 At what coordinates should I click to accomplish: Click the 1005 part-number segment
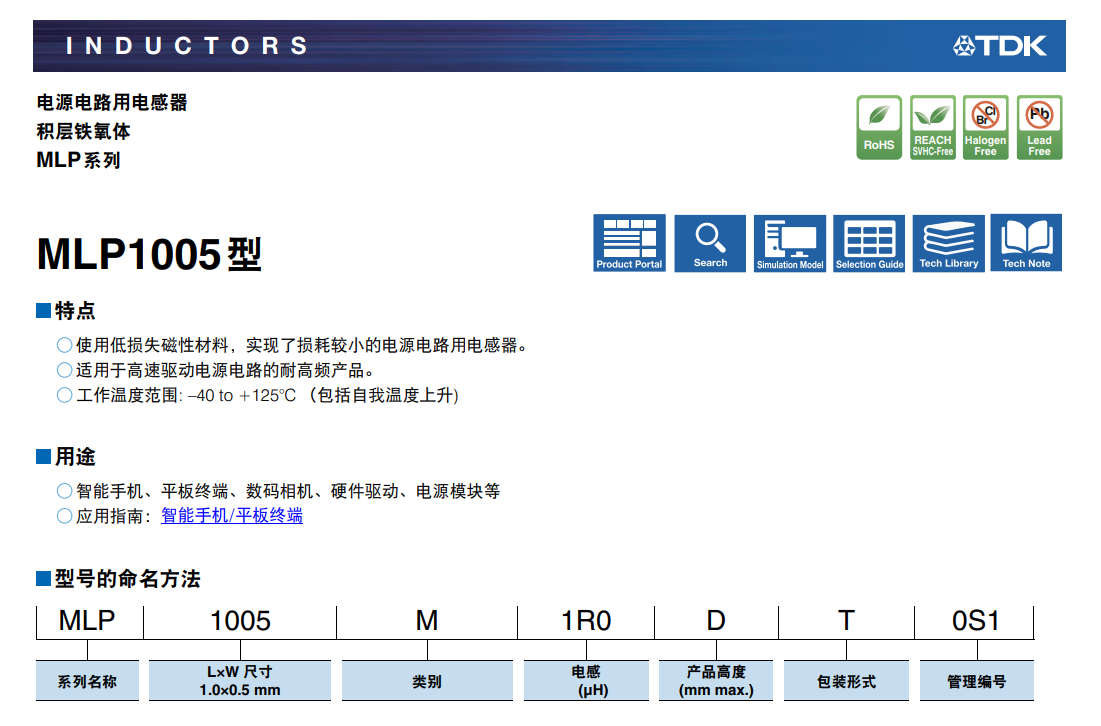click(x=240, y=621)
